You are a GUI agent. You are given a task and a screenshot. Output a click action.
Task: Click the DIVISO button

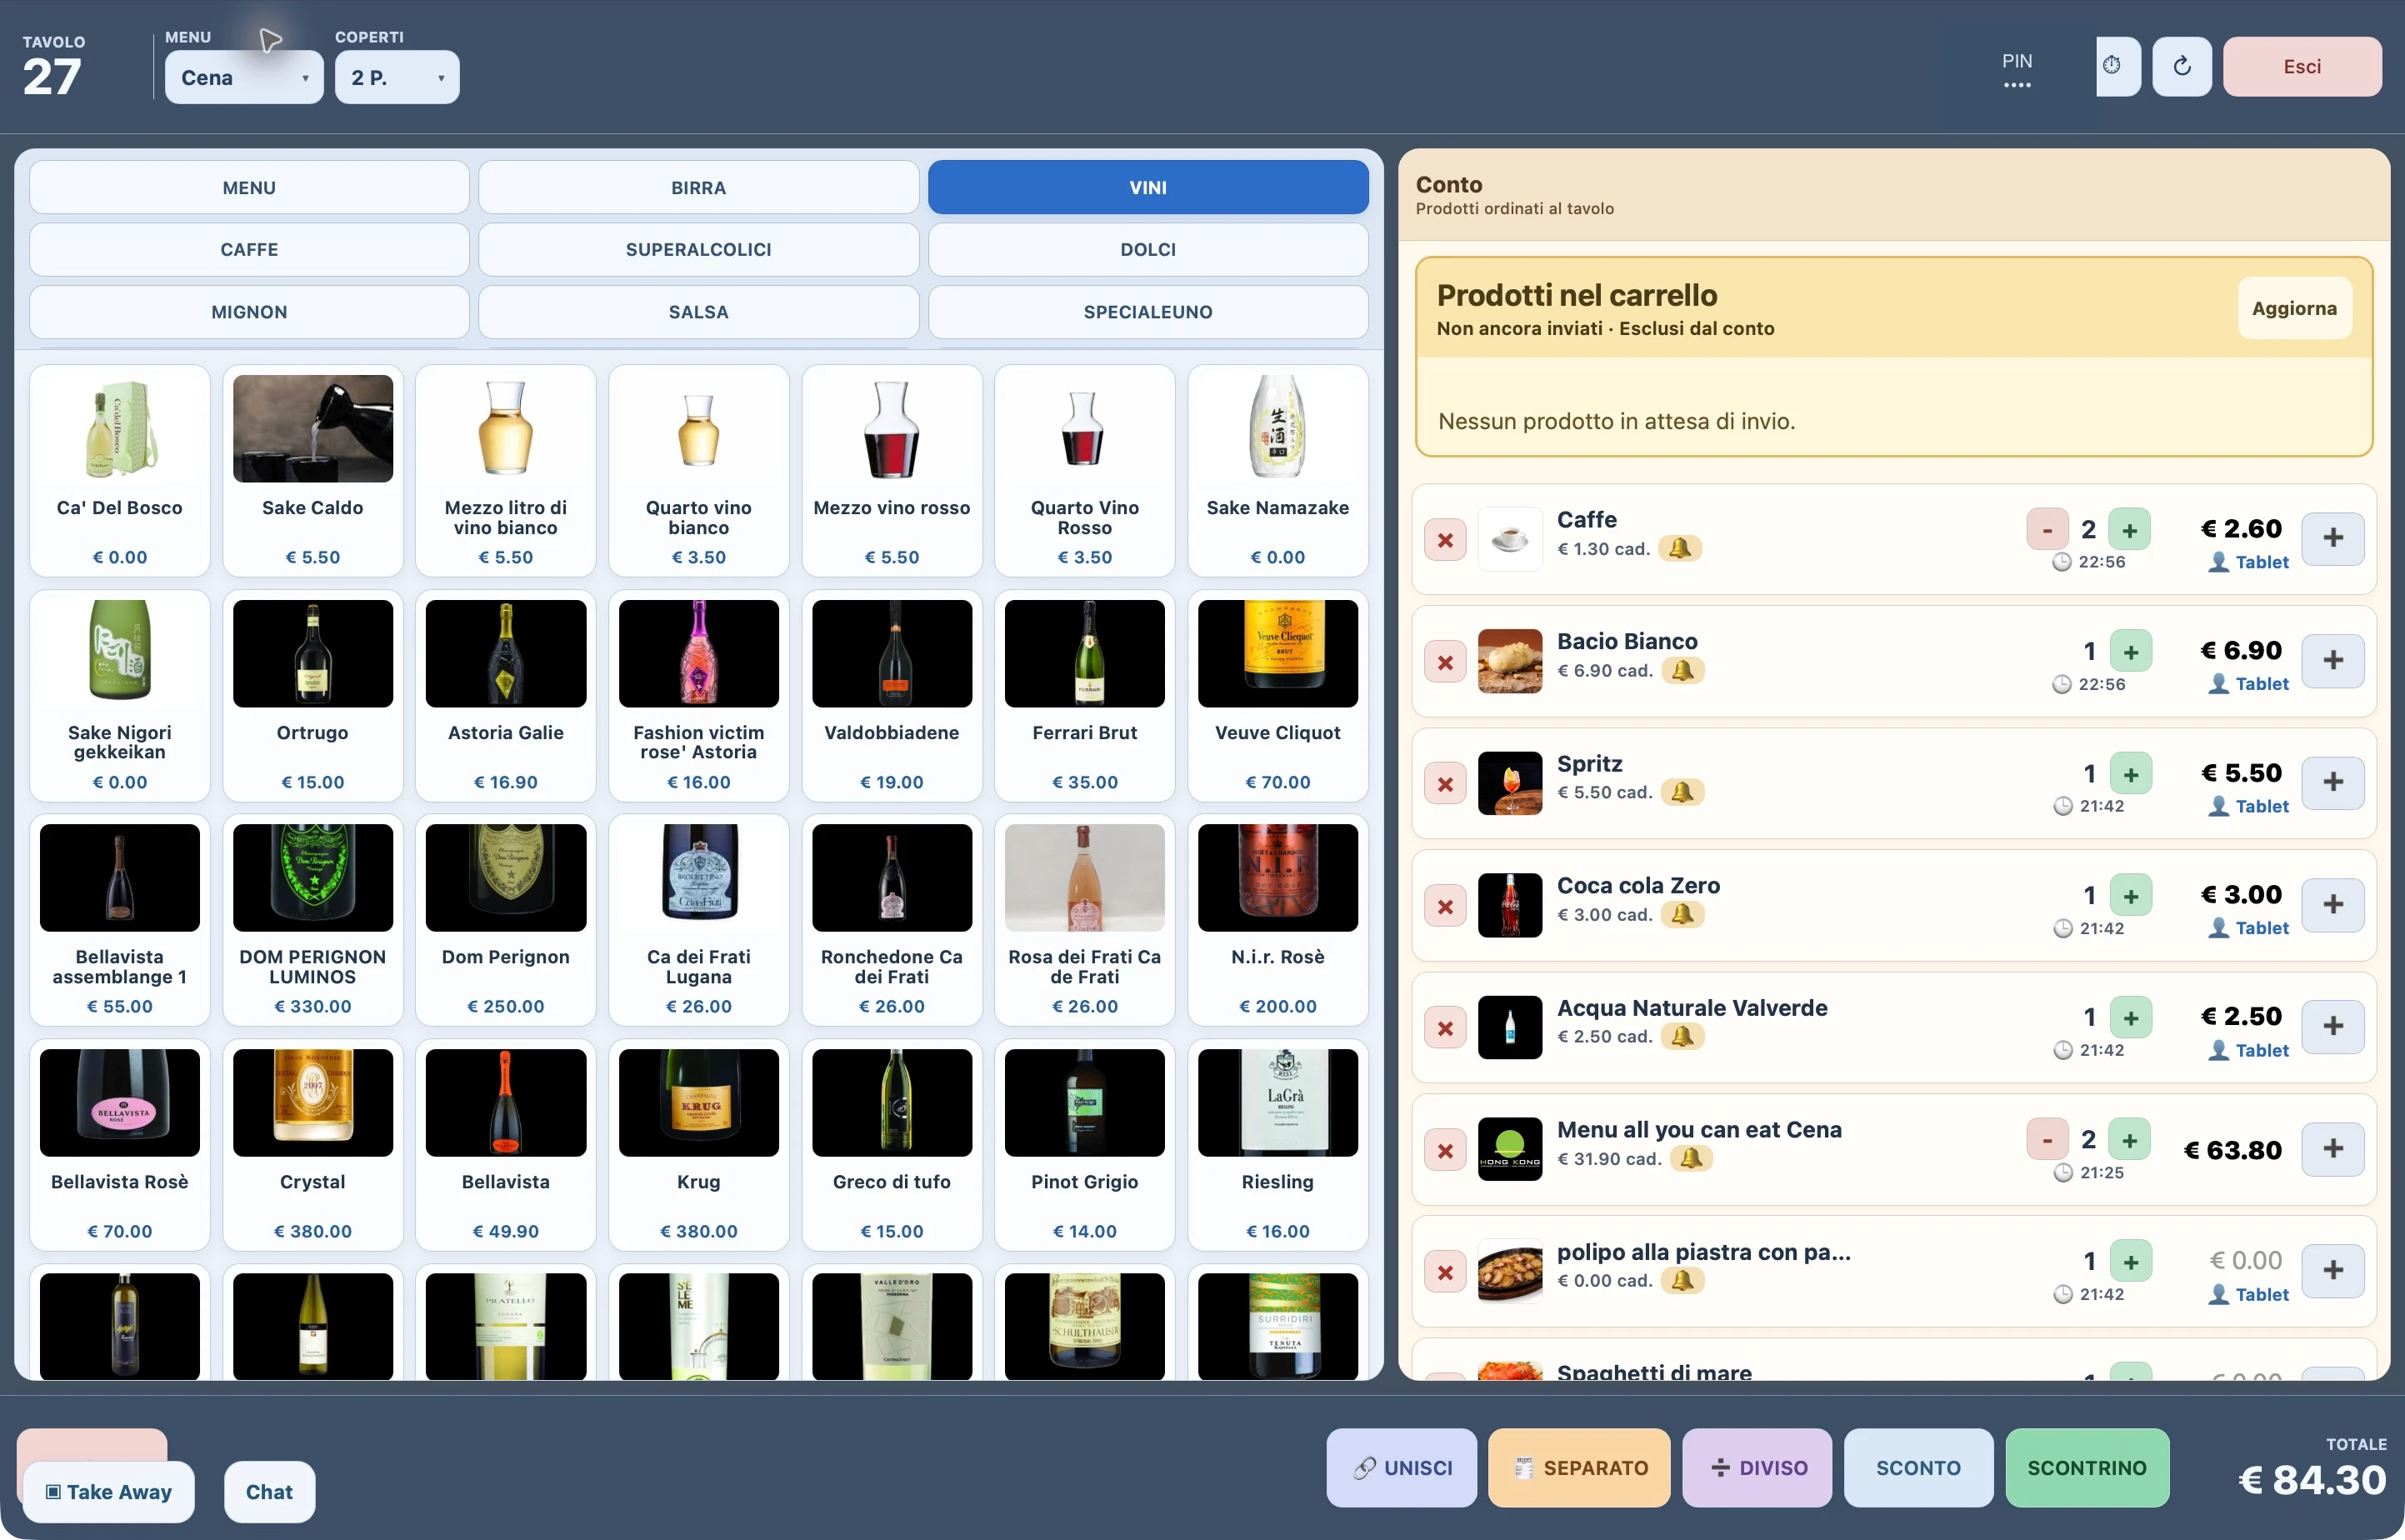coord(1756,1467)
